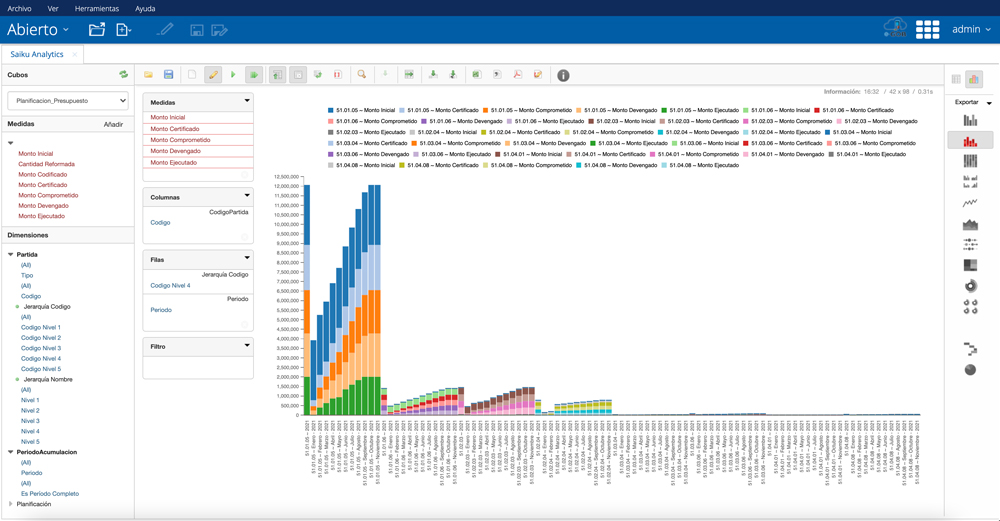Screen dimensions: 1000x521
Task: Select the heatmap chart type icon
Action: 969,265
